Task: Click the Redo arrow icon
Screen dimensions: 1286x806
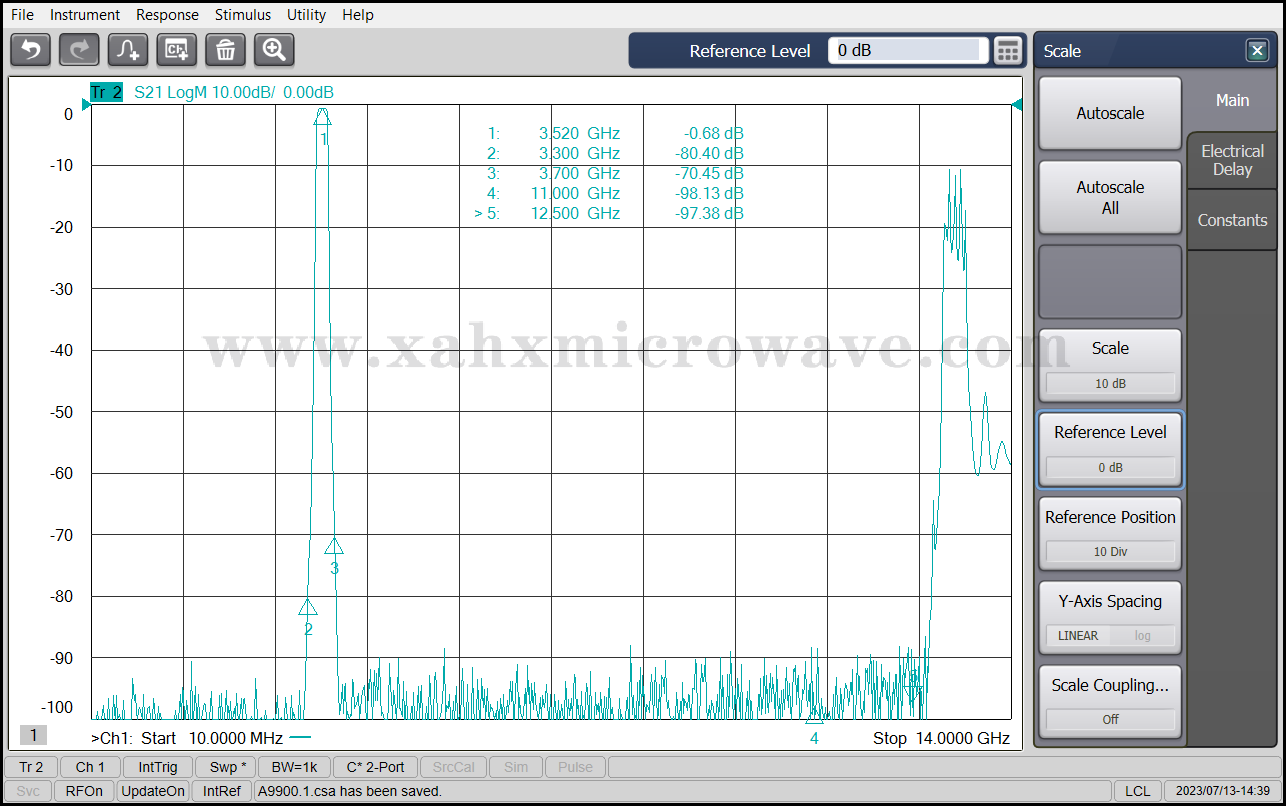Action: click(x=79, y=49)
